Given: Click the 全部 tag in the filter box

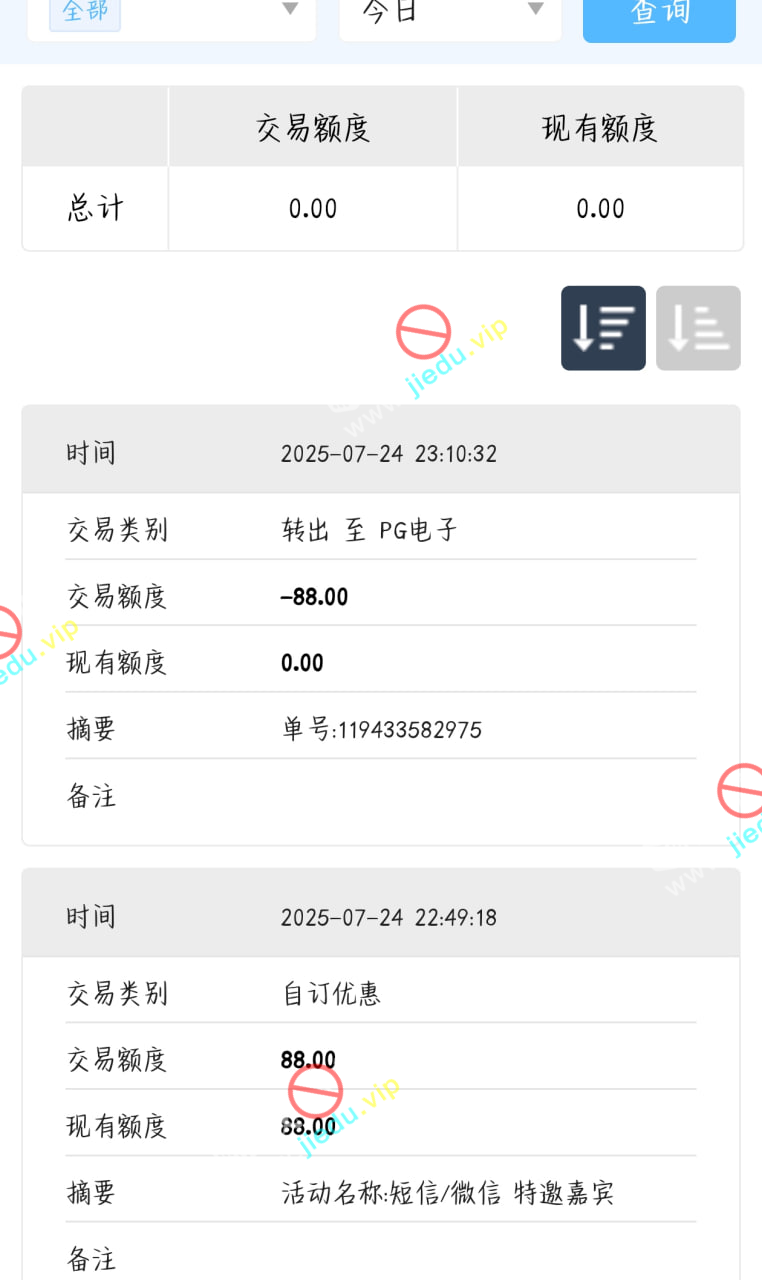Looking at the screenshot, I should click(84, 12).
